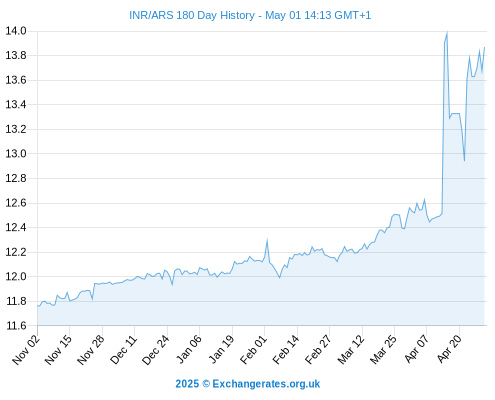Select the Dec 24 date label

click(156, 350)
